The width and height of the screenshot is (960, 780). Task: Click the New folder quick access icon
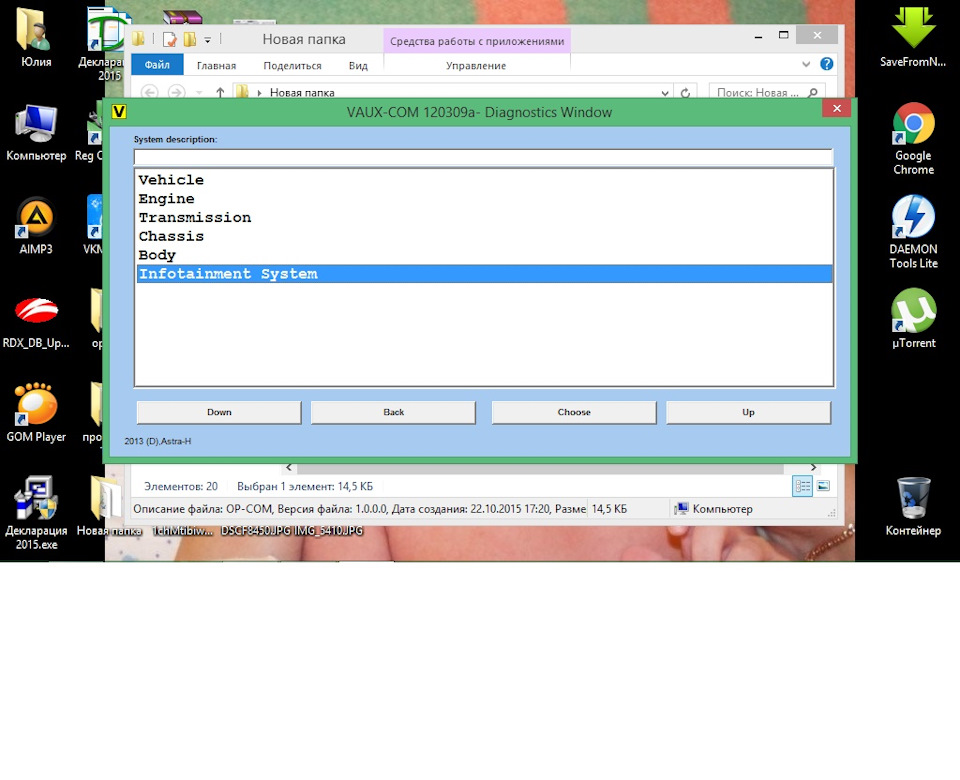[190, 40]
